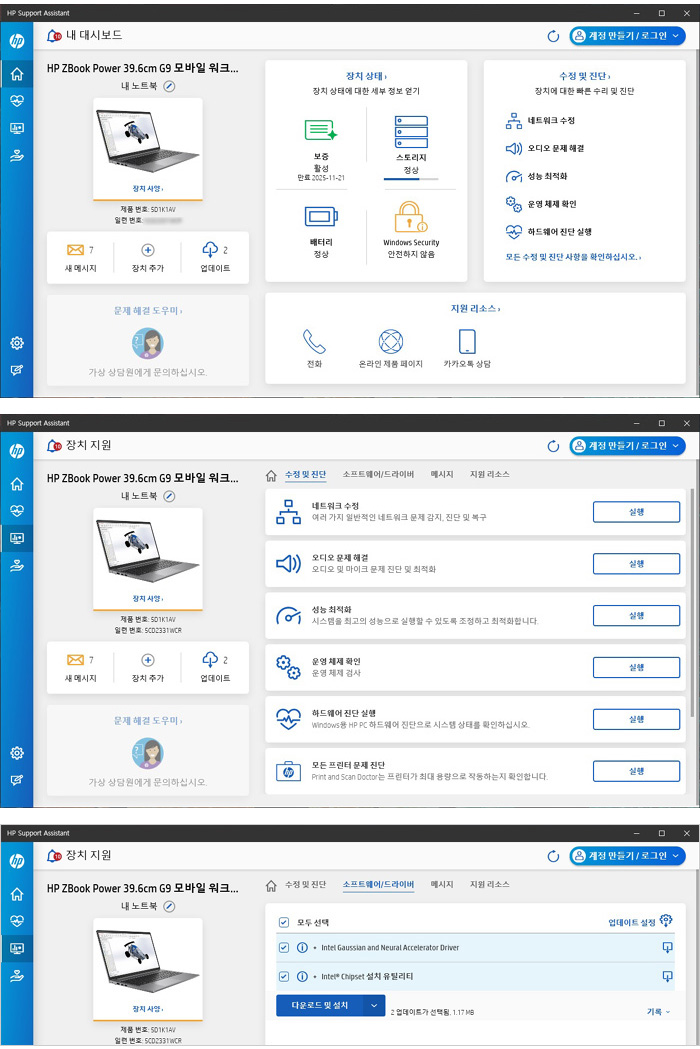This screenshot has width=700, height=1049.
Task: Toggle the 모두 선택 checkbox
Action: pyautogui.click(x=284, y=923)
